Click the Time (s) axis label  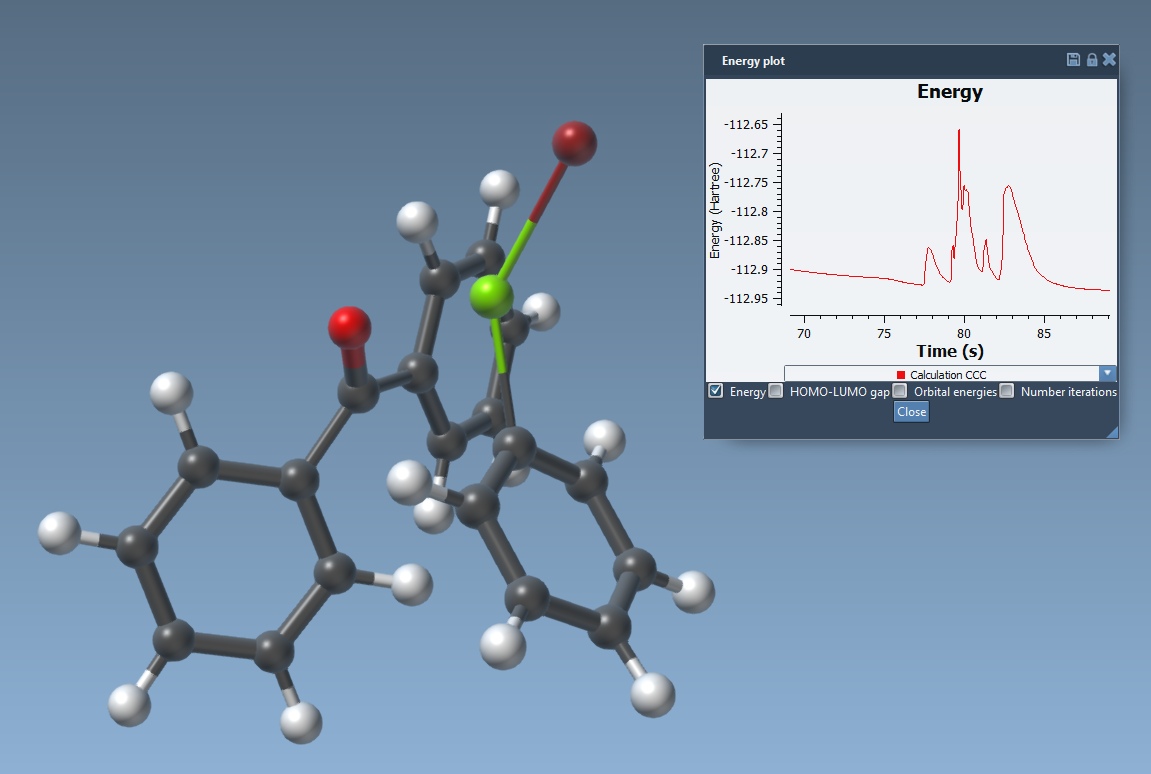pyautogui.click(x=949, y=351)
